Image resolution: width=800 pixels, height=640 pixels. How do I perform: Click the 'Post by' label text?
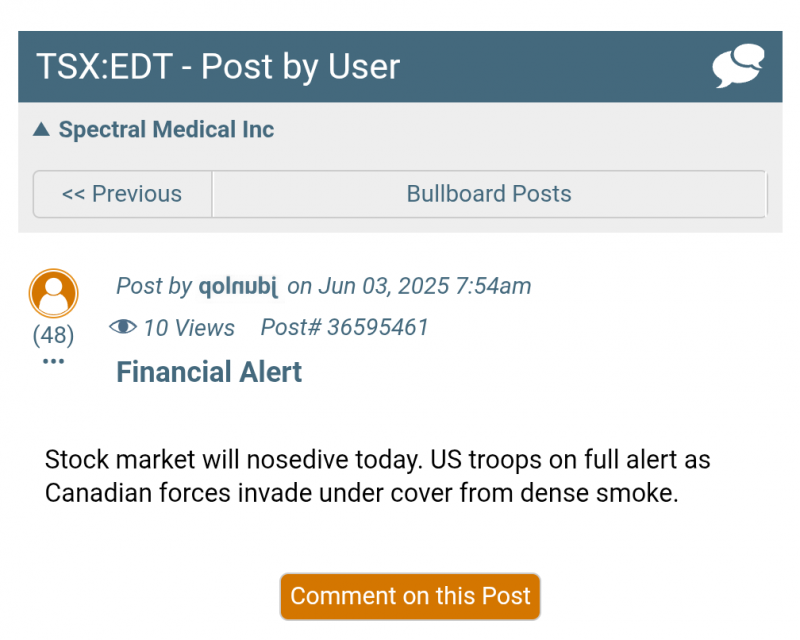(154, 287)
